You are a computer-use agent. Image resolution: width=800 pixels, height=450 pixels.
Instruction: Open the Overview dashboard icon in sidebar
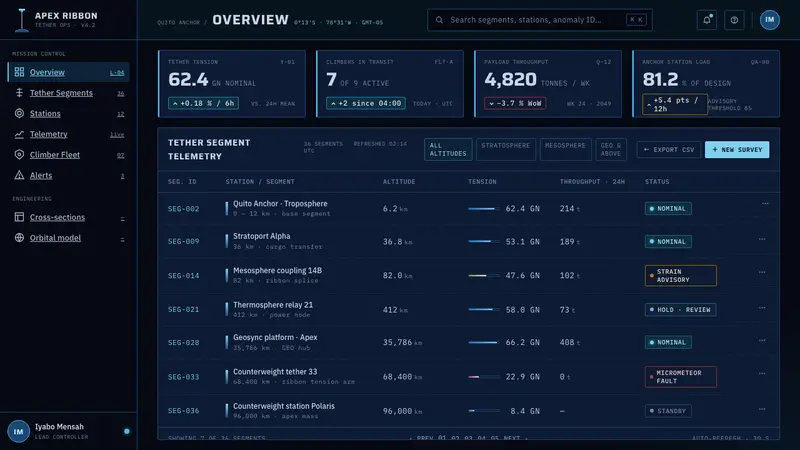point(19,72)
